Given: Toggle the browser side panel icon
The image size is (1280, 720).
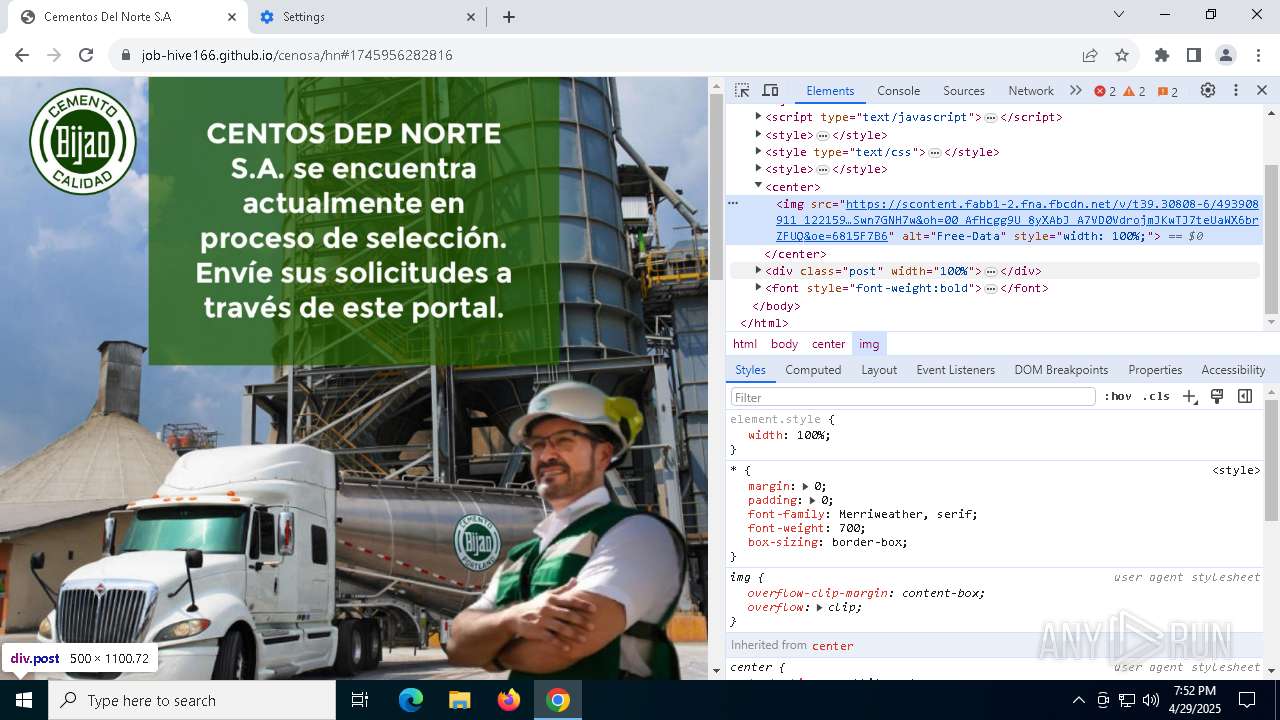Looking at the screenshot, I should pyautogui.click(x=1194, y=55).
